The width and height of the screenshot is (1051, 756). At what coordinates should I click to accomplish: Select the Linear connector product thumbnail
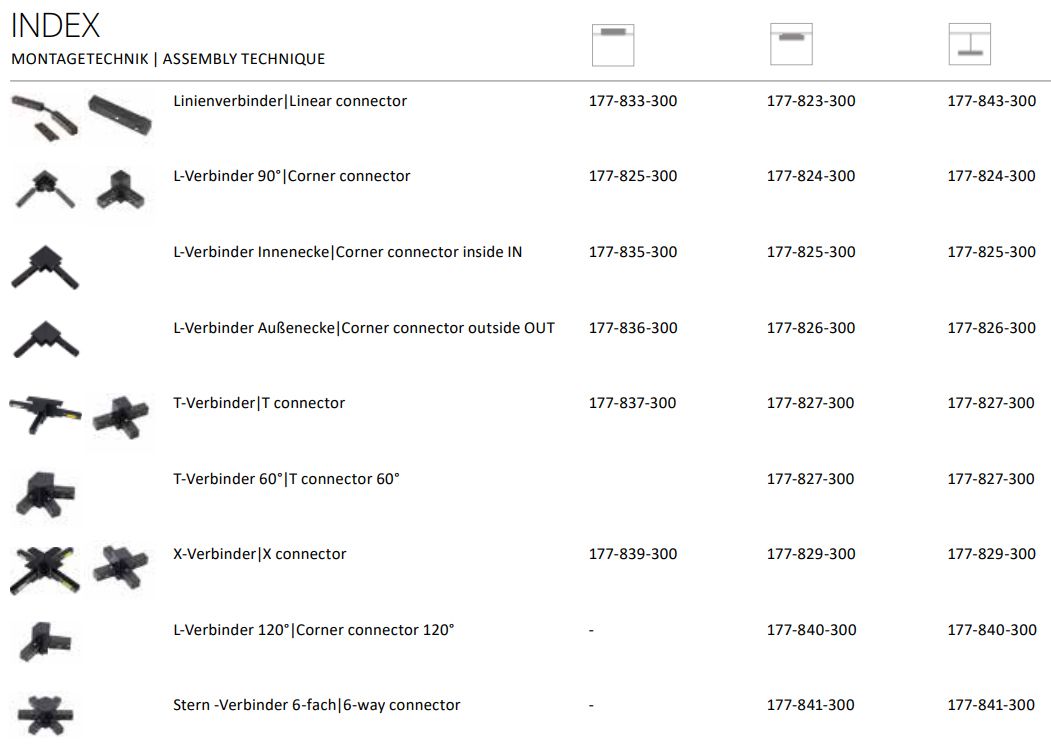82,117
